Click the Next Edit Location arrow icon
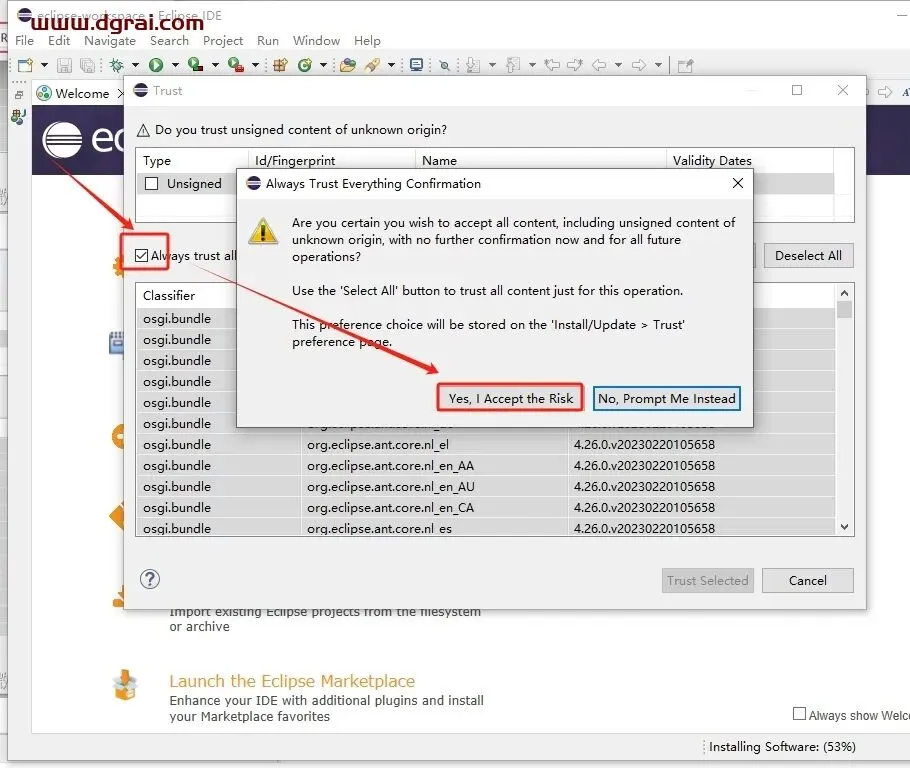 tap(575, 65)
